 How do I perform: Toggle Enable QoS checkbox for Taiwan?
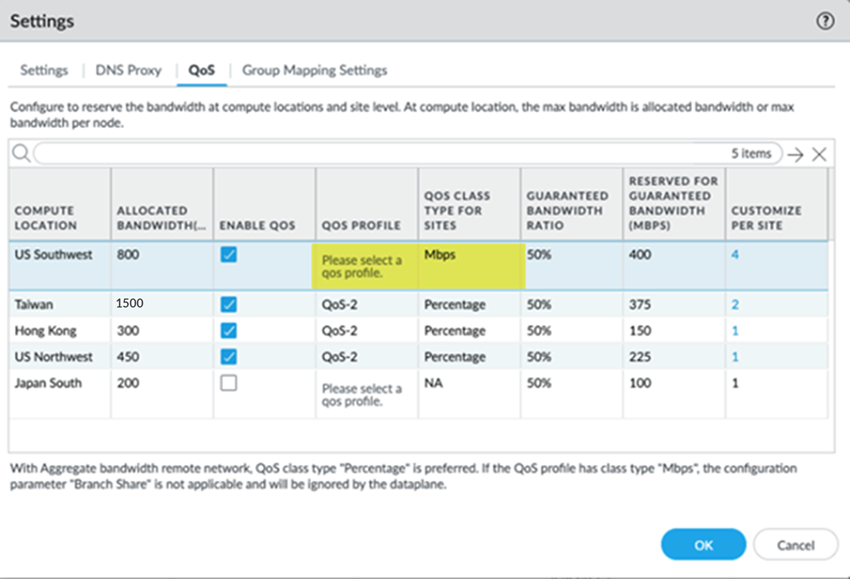coord(229,304)
